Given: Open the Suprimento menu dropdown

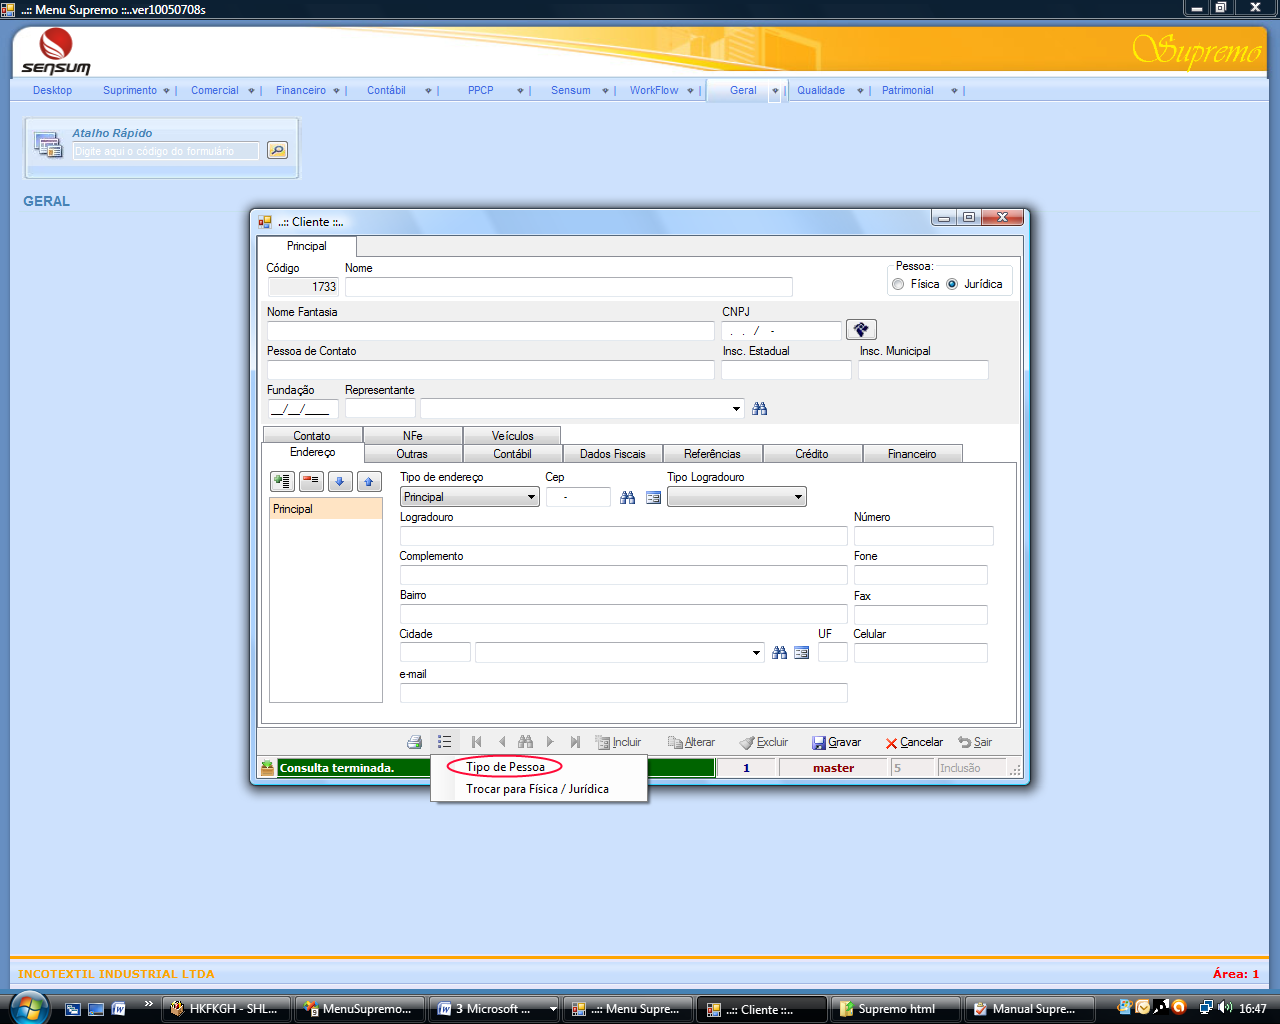Looking at the screenshot, I should pos(166,91).
